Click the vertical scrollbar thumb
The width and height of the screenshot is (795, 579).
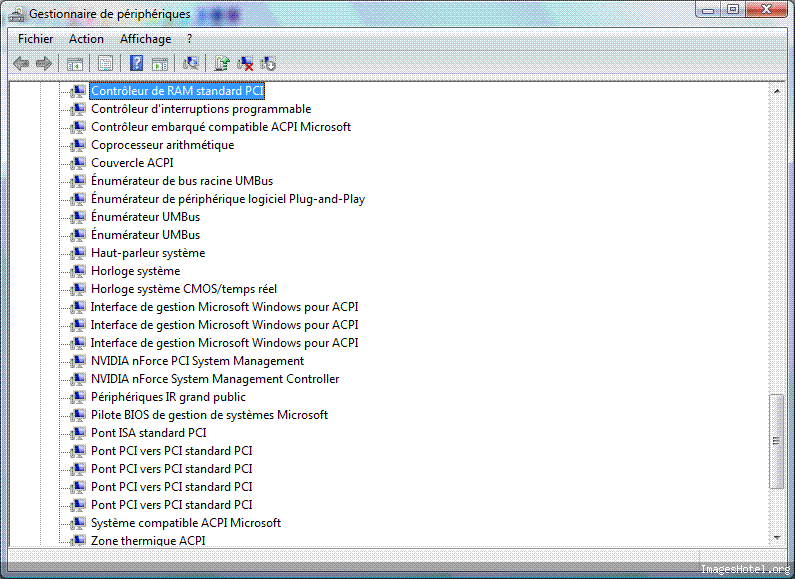point(776,439)
